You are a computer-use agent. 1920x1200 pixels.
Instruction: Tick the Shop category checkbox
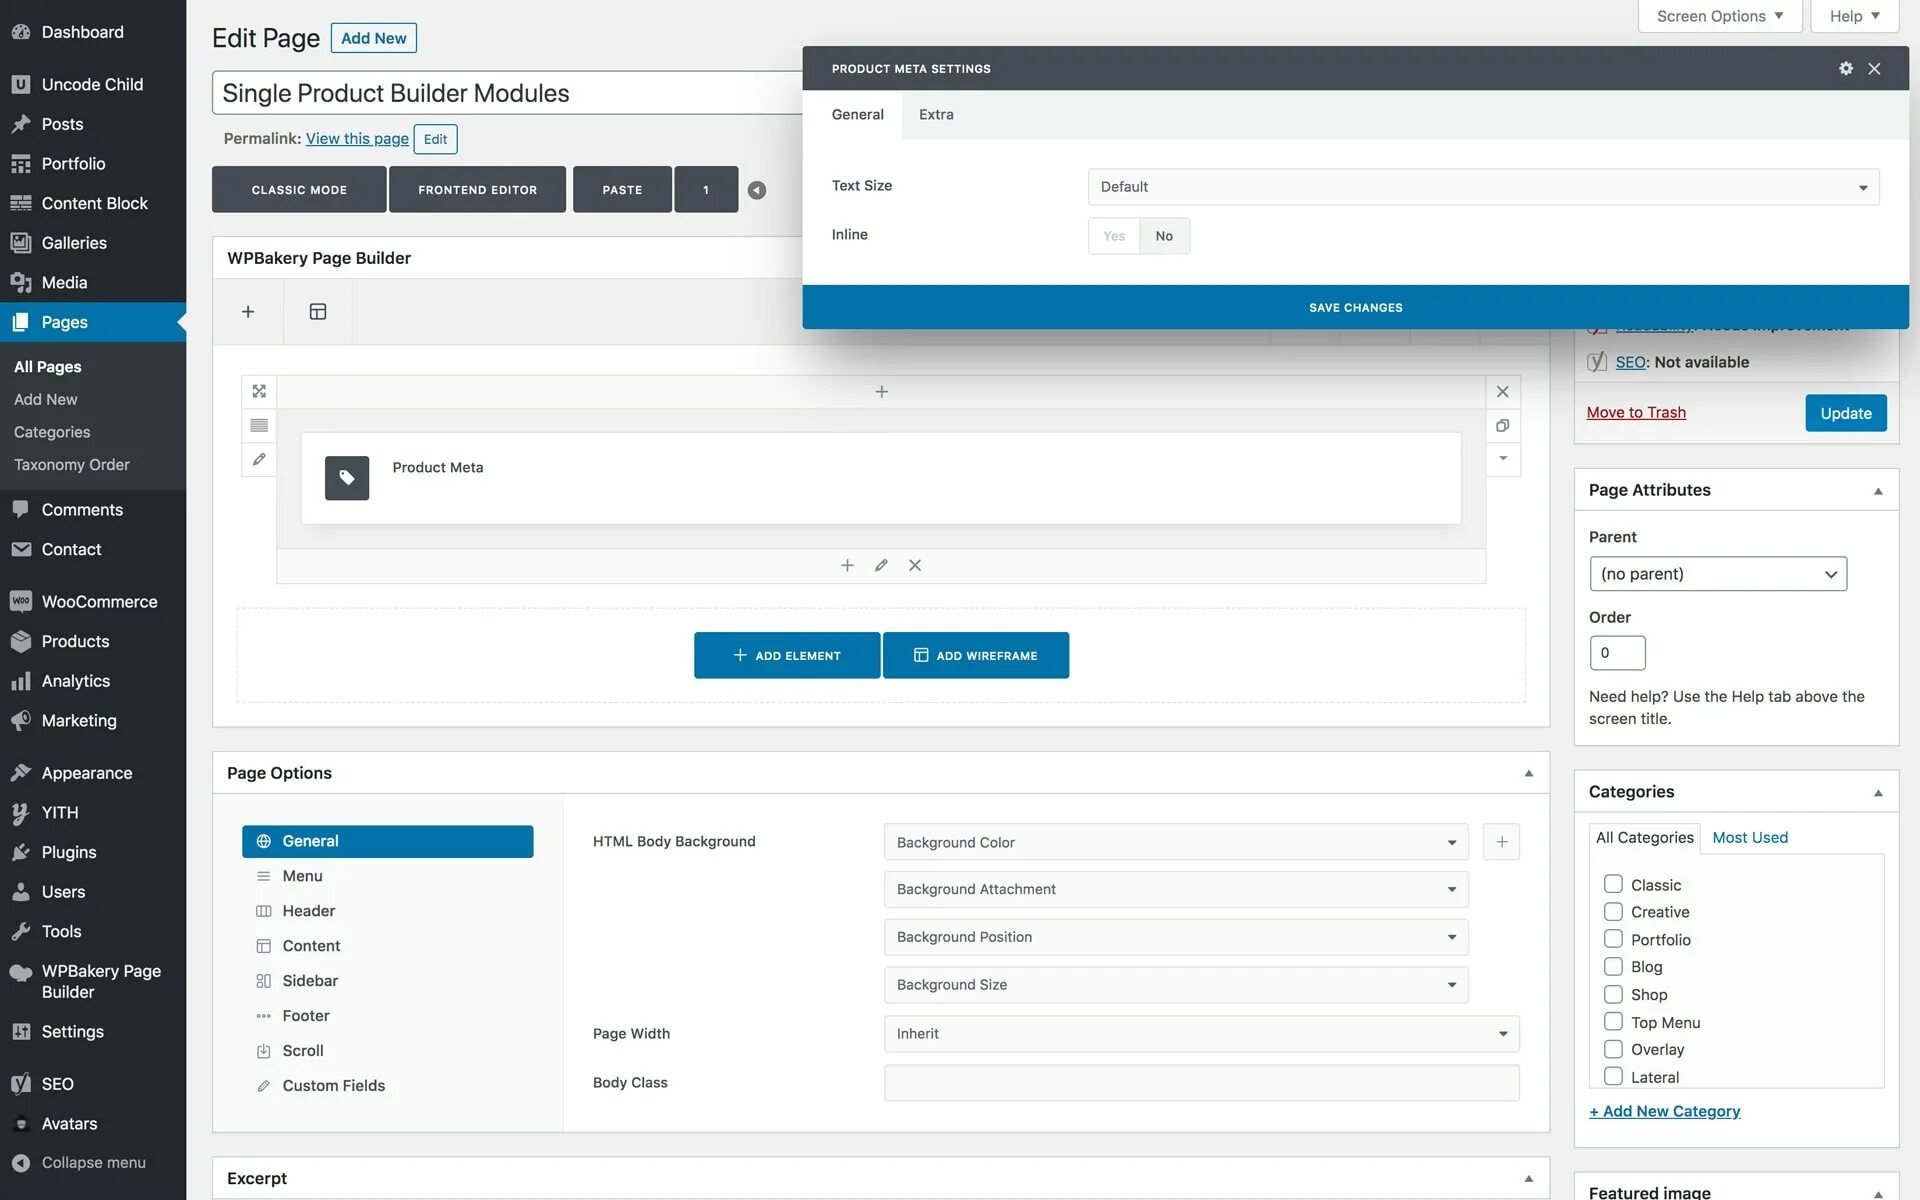pos(1613,994)
